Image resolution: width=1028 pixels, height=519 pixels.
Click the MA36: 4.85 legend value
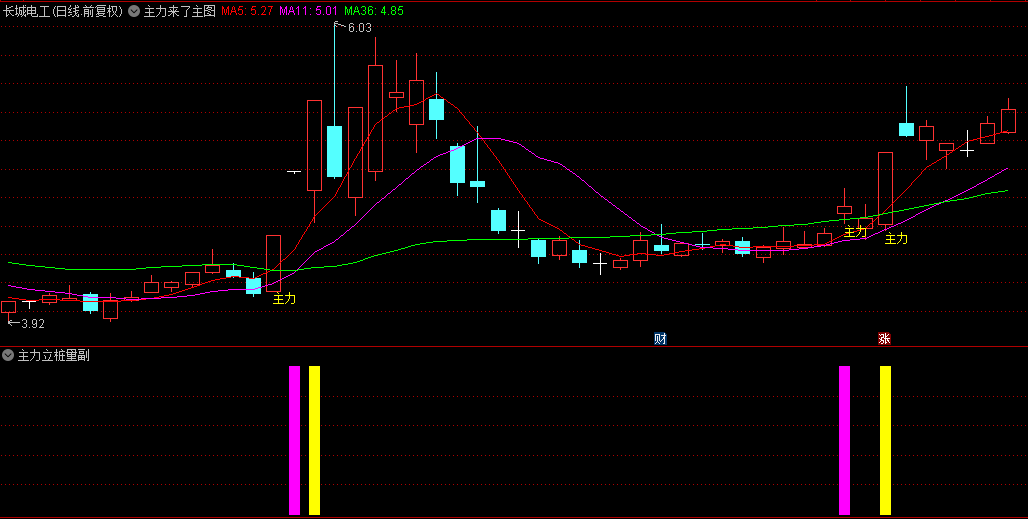click(x=374, y=11)
